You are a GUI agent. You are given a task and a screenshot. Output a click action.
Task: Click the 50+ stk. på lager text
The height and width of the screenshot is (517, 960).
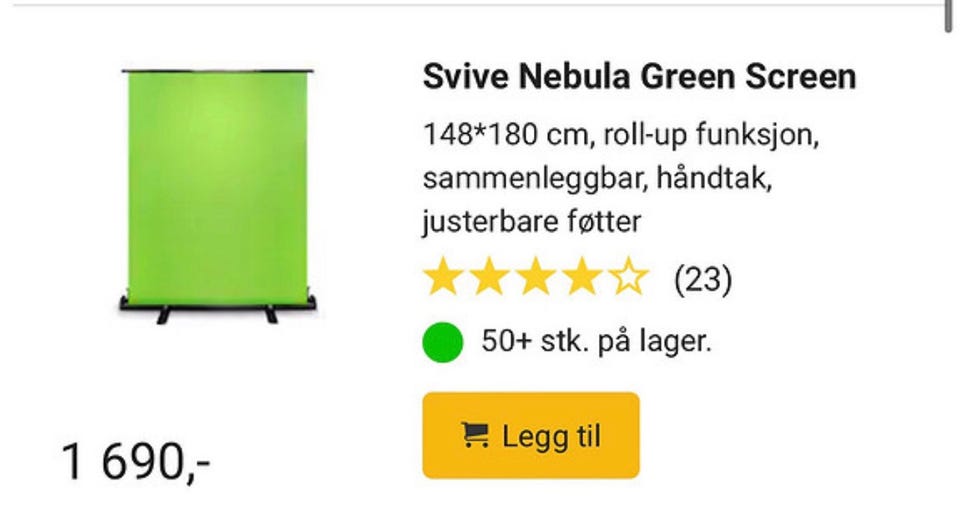(x=596, y=341)
